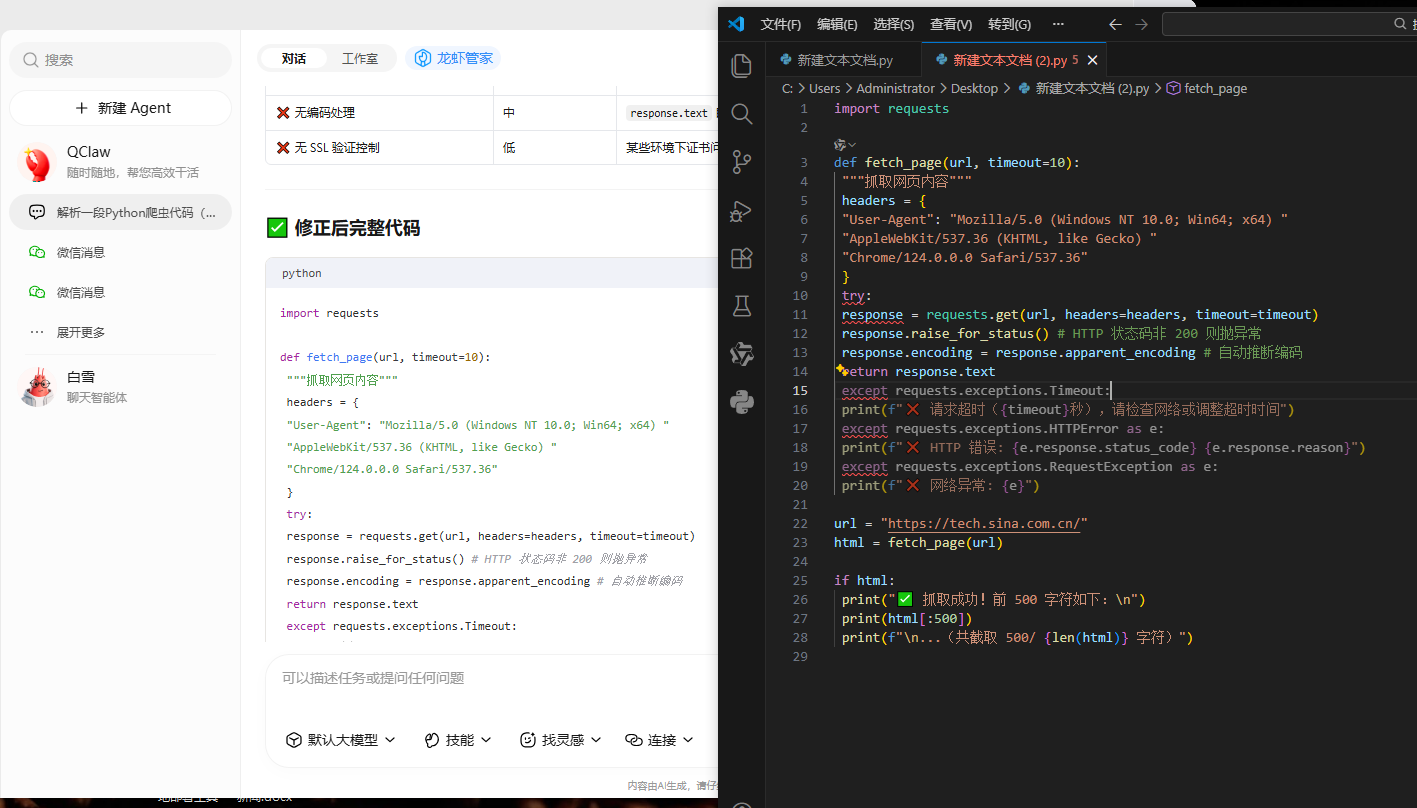This screenshot has width=1417, height=808.
Task: Click the 无 SSL 验证控制 table cell
Action: tap(379, 147)
